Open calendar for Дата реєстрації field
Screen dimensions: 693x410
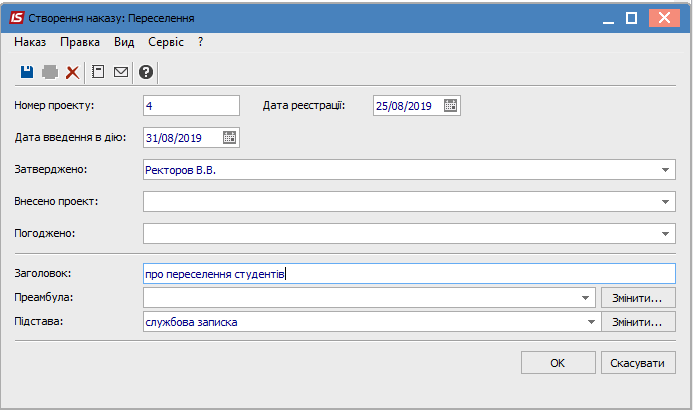450,106
